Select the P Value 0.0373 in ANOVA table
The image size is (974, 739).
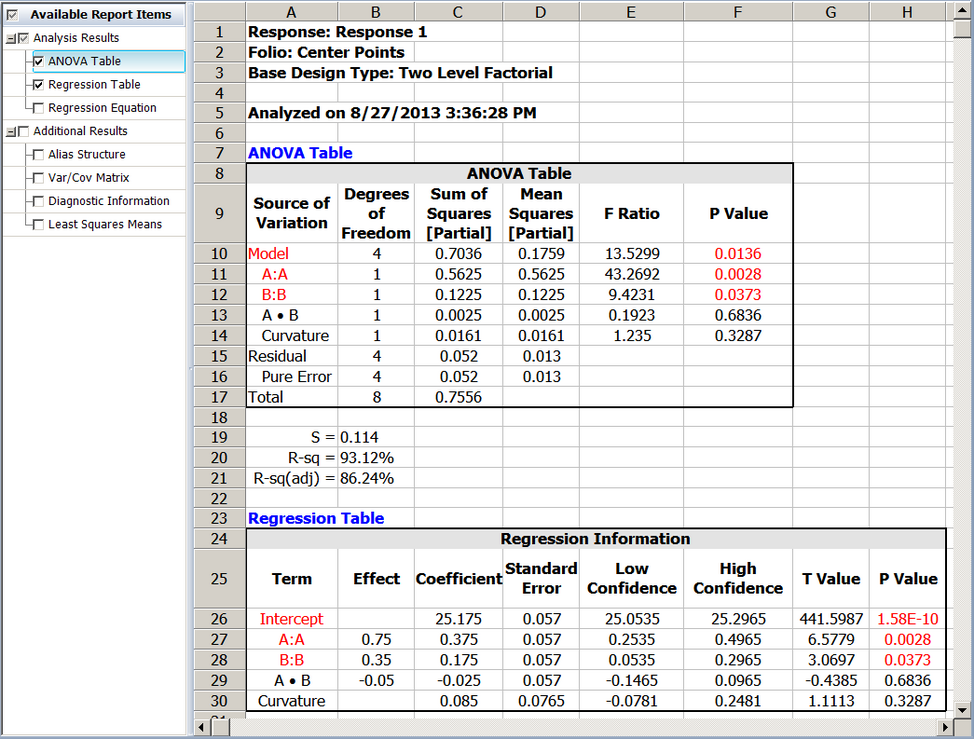click(738, 294)
